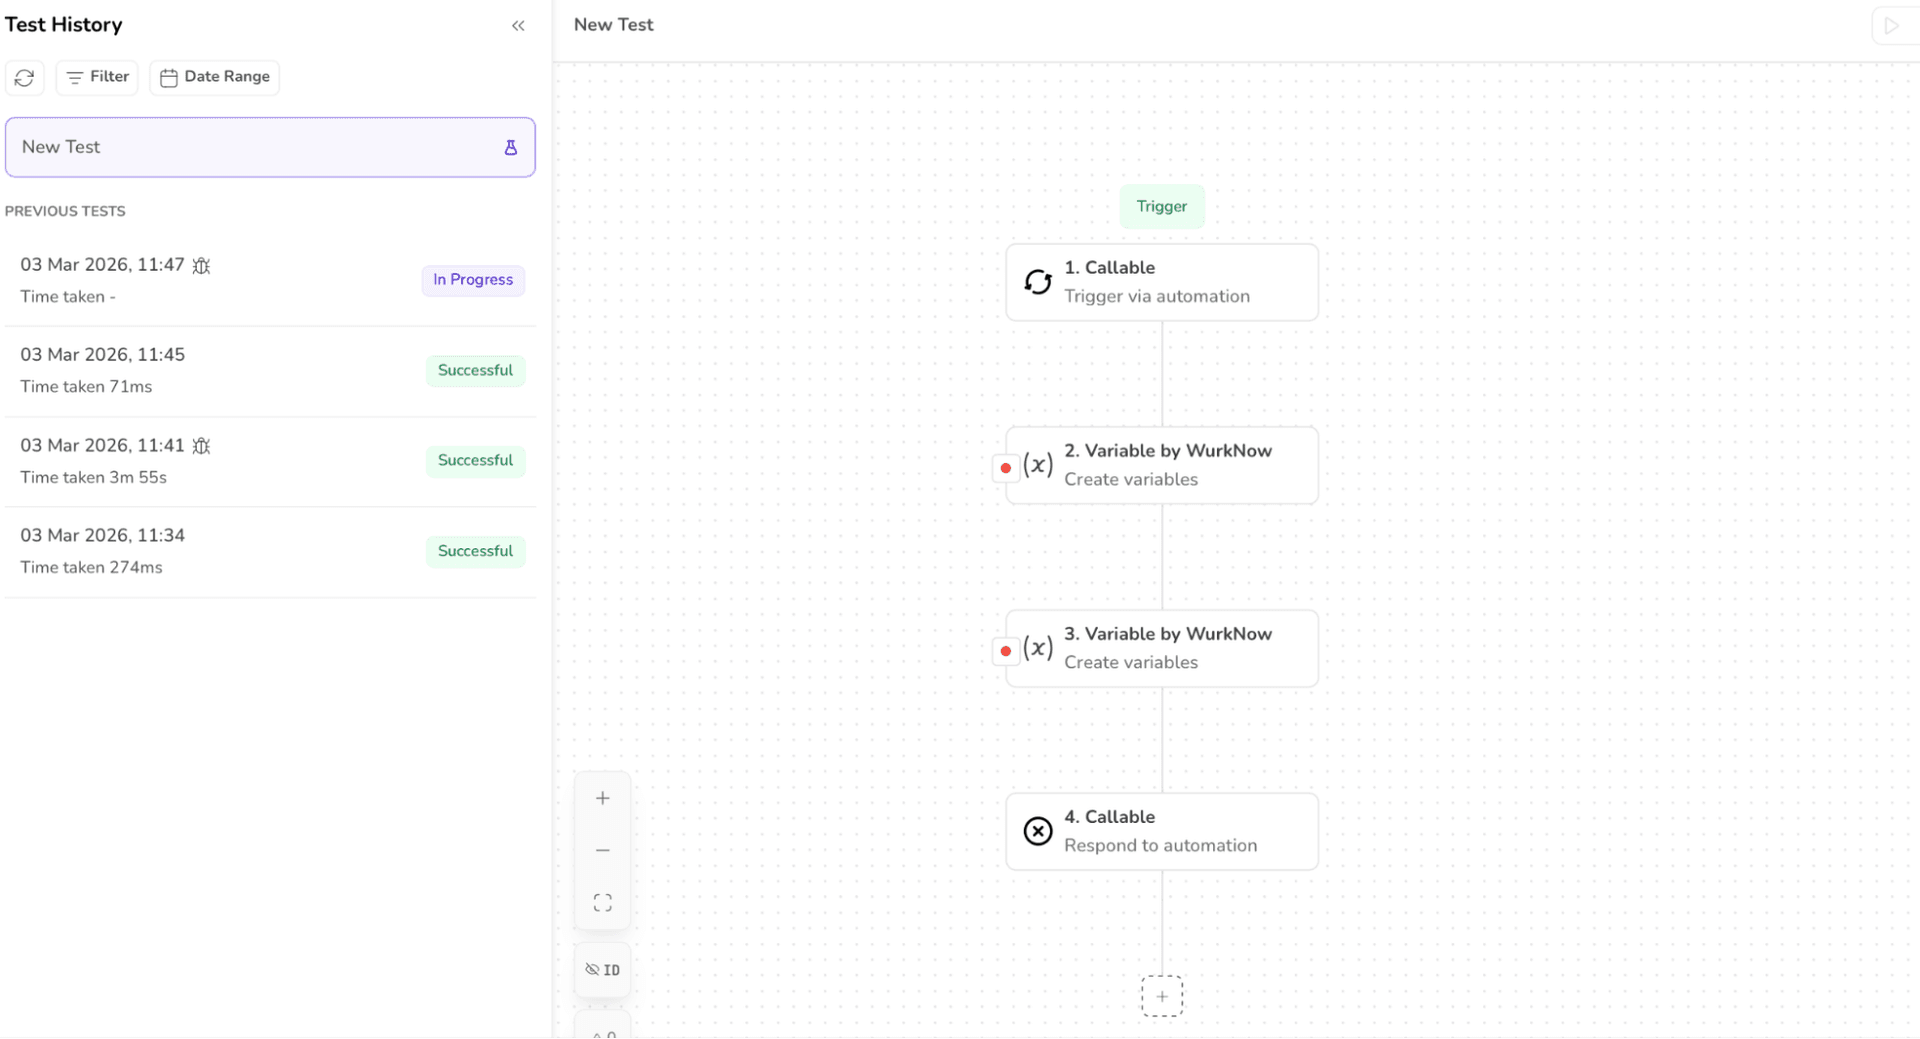Image resolution: width=1920 pixels, height=1039 pixels.
Task: Open the Filter options
Action: (x=97, y=77)
